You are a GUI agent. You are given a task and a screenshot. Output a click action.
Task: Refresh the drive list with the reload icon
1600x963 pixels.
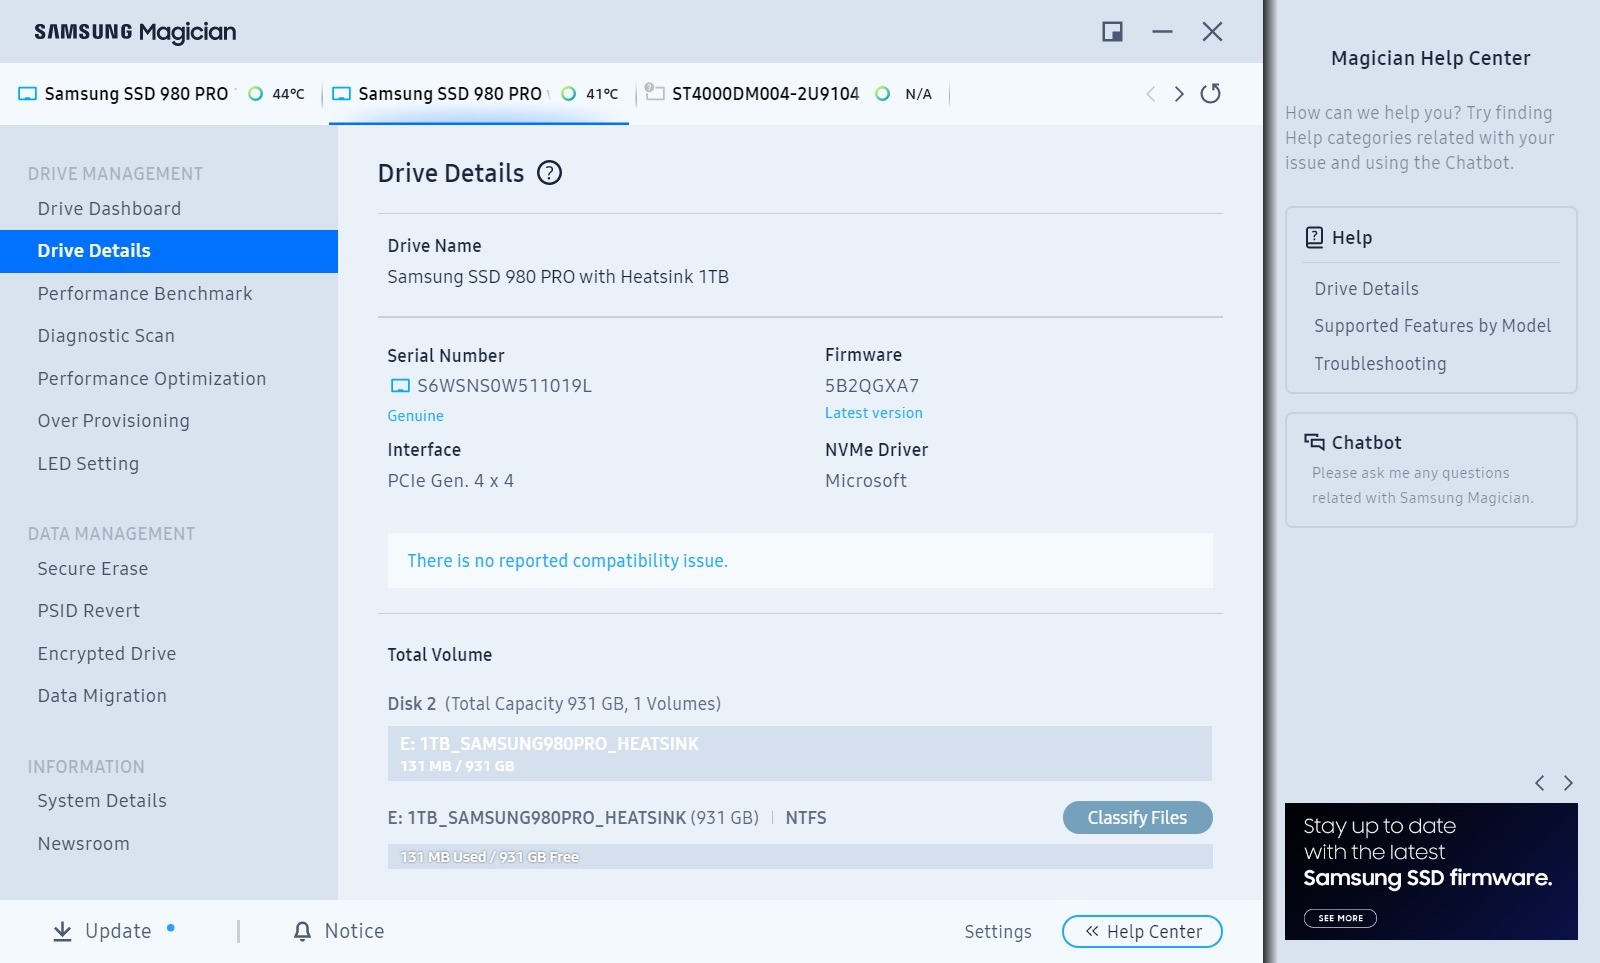pyautogui.click(x=1211, y=93)
